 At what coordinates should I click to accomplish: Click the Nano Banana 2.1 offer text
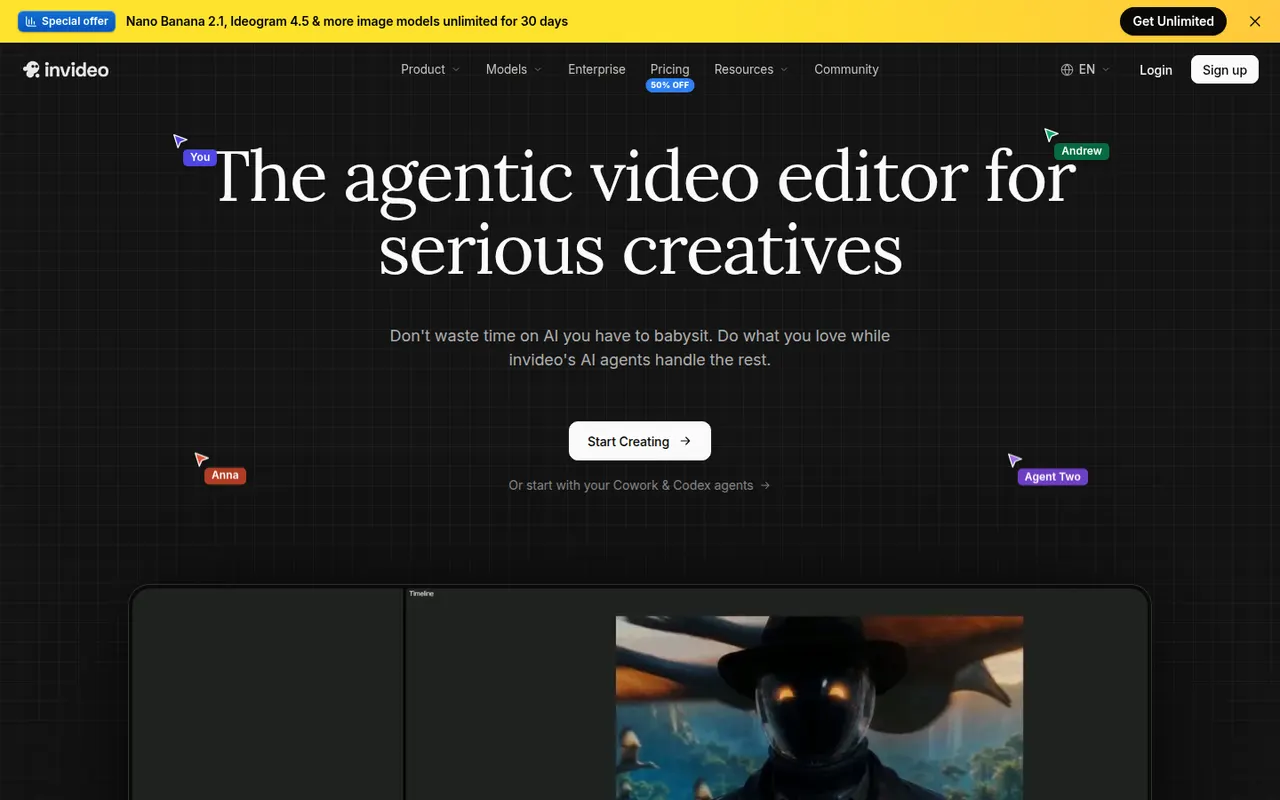(x=347, y=21)
